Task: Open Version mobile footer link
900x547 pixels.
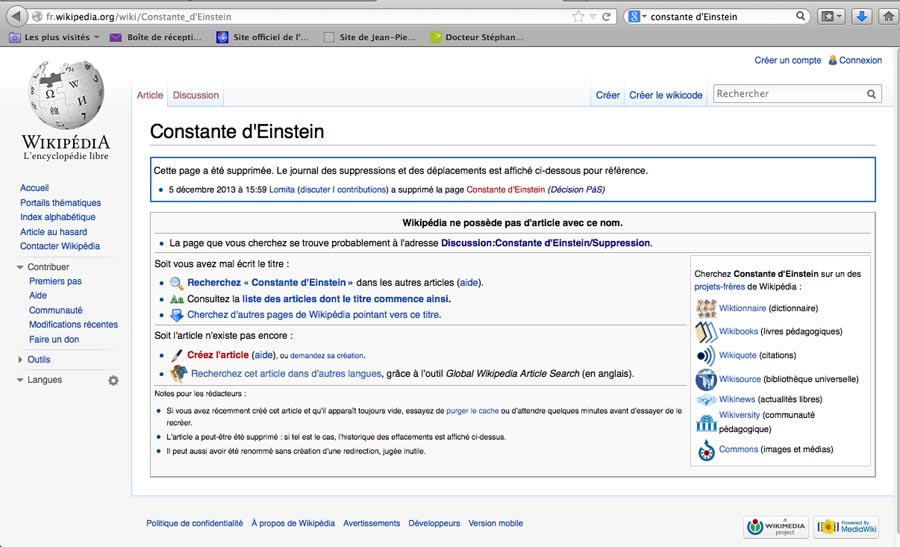Action: 495,523
